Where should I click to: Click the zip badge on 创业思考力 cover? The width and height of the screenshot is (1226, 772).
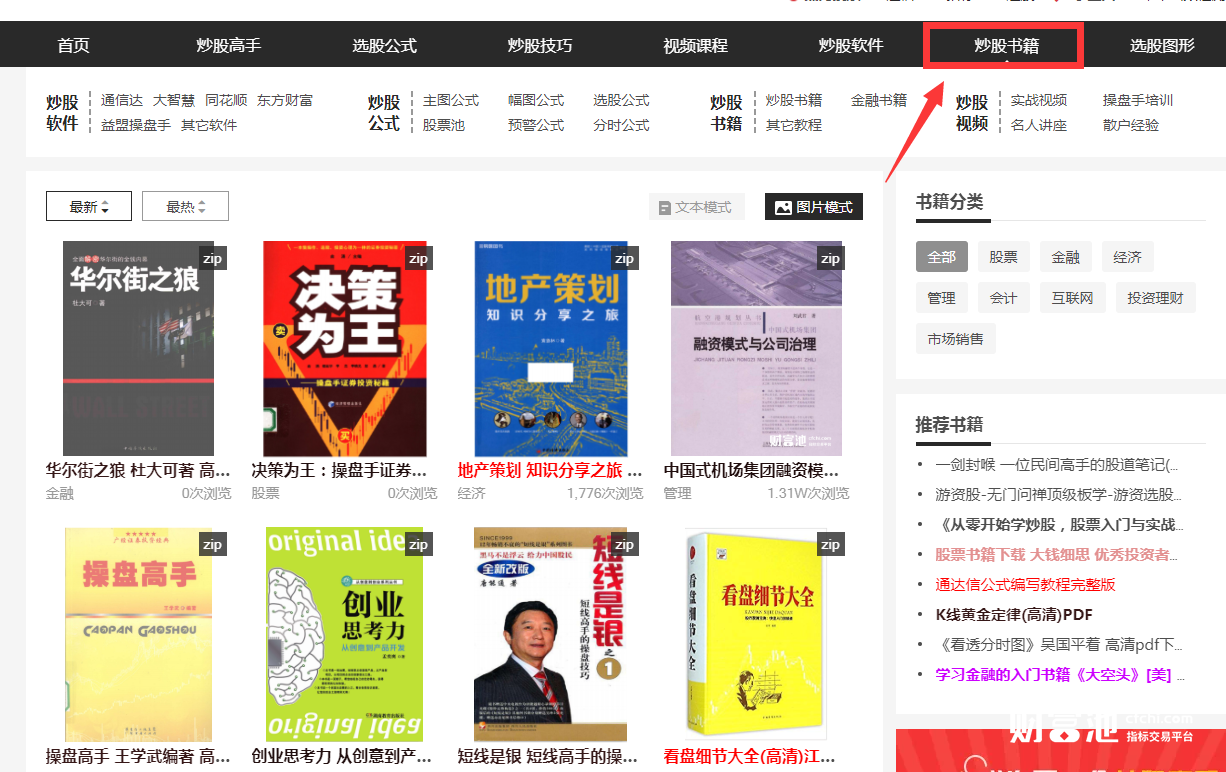point(418,544)
